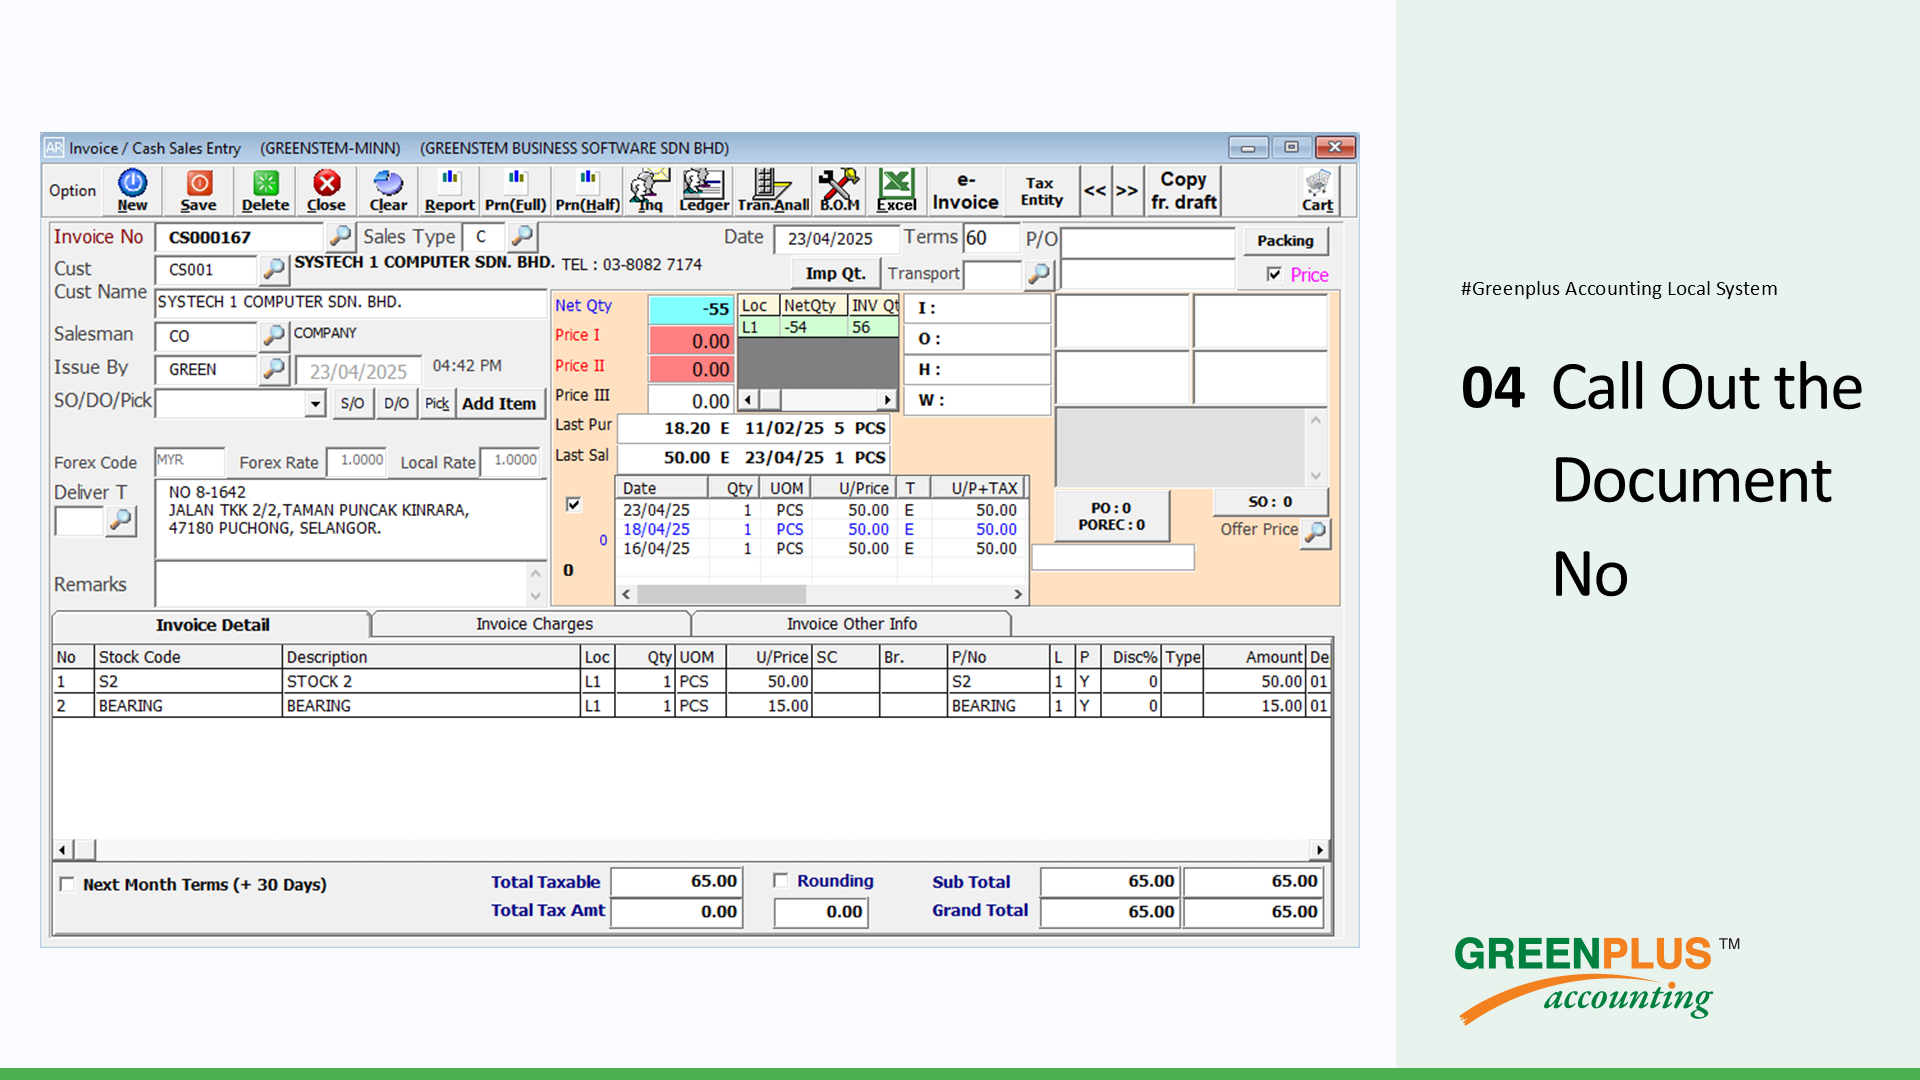Viewport: 1920px width, 1080px height.
Task: Open the Option menu
Action: (x=73, y=190)
